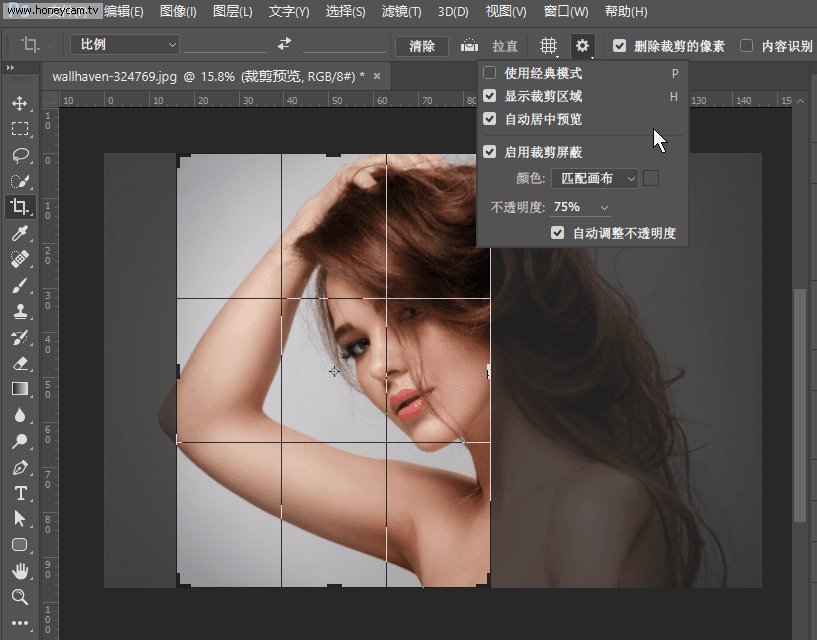
Task: Select the Move tool
Action: pos(20,103)
